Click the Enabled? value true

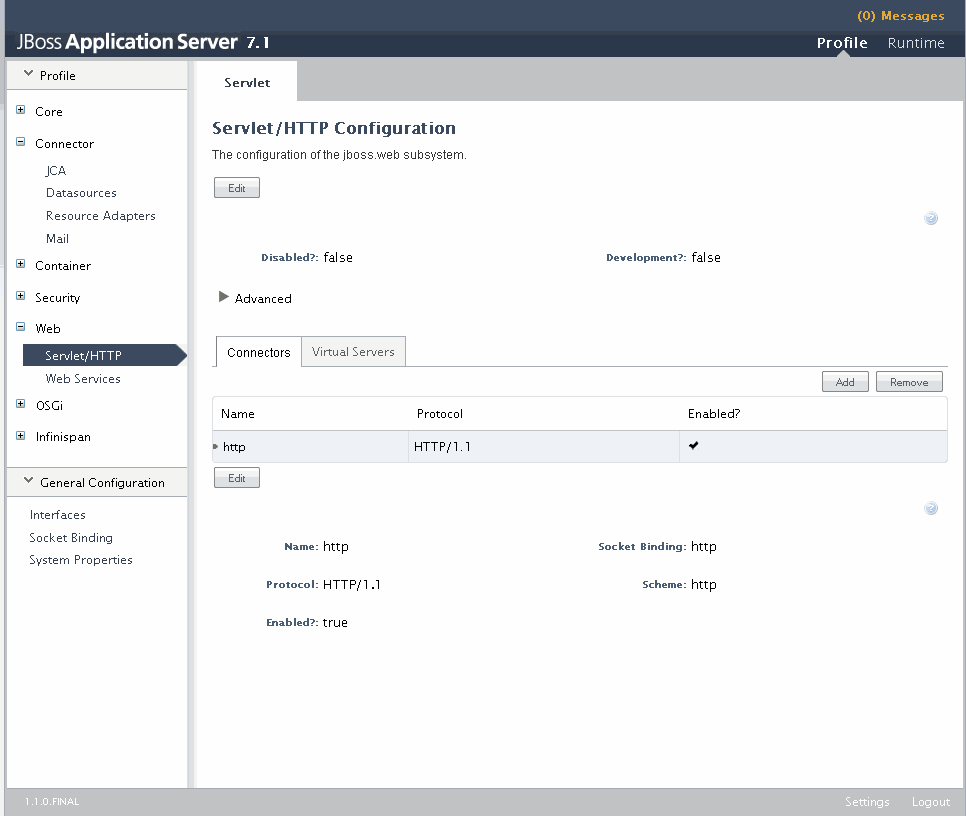point(335,623)
